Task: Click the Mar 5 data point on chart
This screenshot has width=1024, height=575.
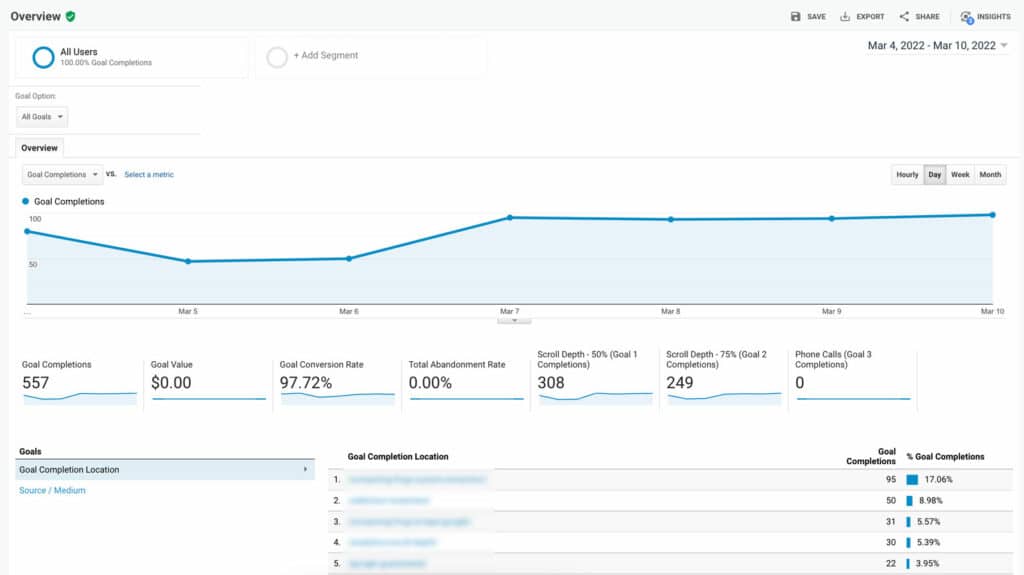Action: click(x=188, y=261)
